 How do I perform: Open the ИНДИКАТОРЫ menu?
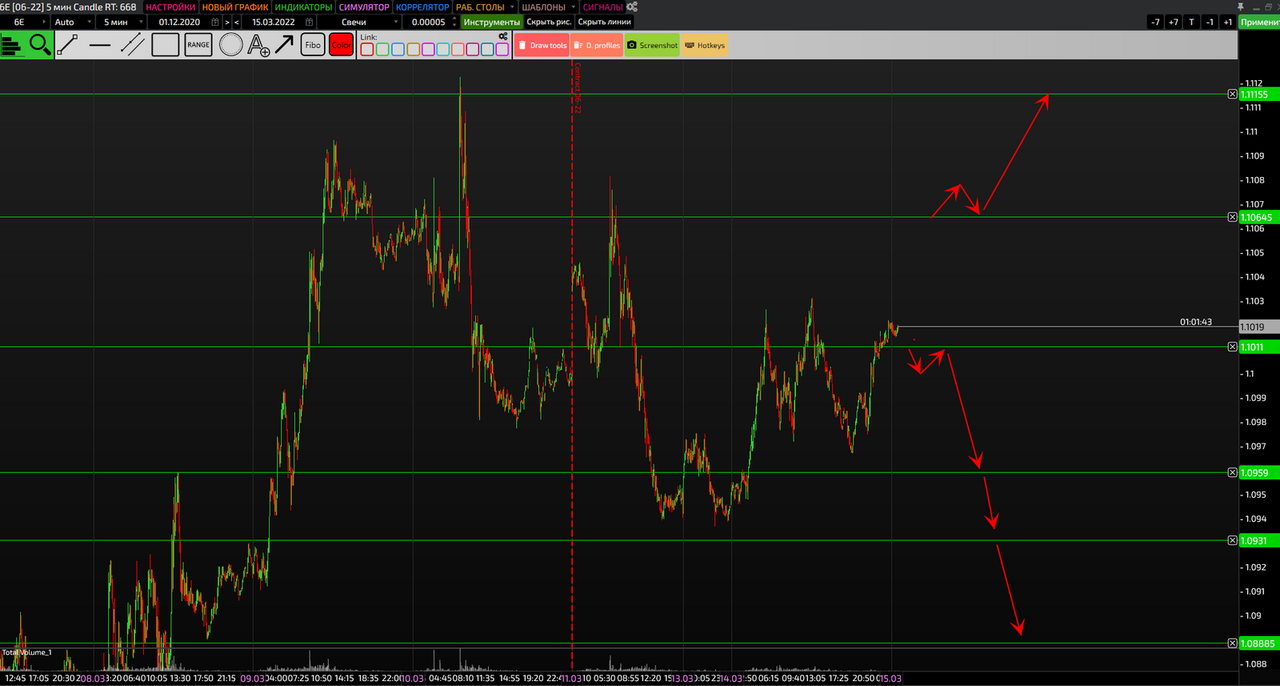303,7
